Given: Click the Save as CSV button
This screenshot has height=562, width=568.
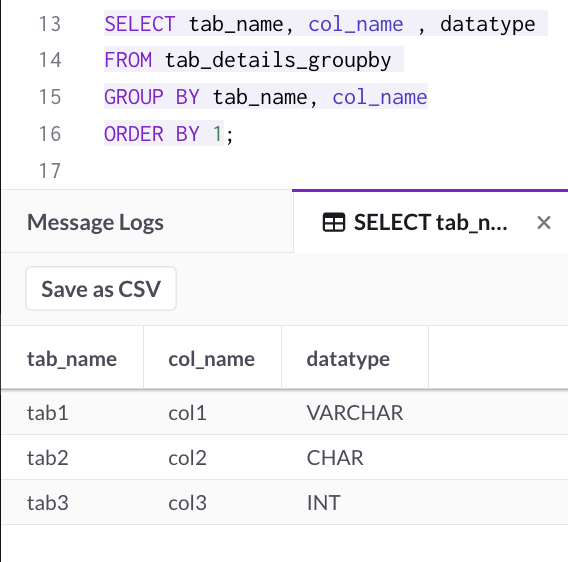Looking at the screenshot, I should point(101,289).
